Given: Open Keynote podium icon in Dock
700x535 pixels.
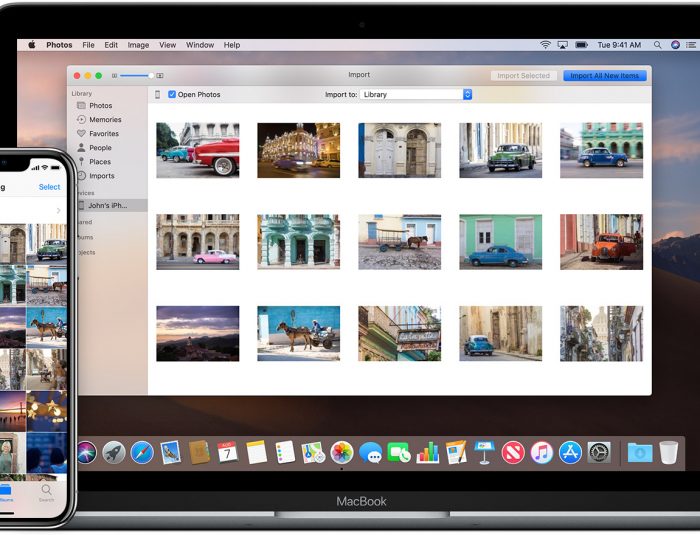Looking at the screenshot, I should 485,452.
